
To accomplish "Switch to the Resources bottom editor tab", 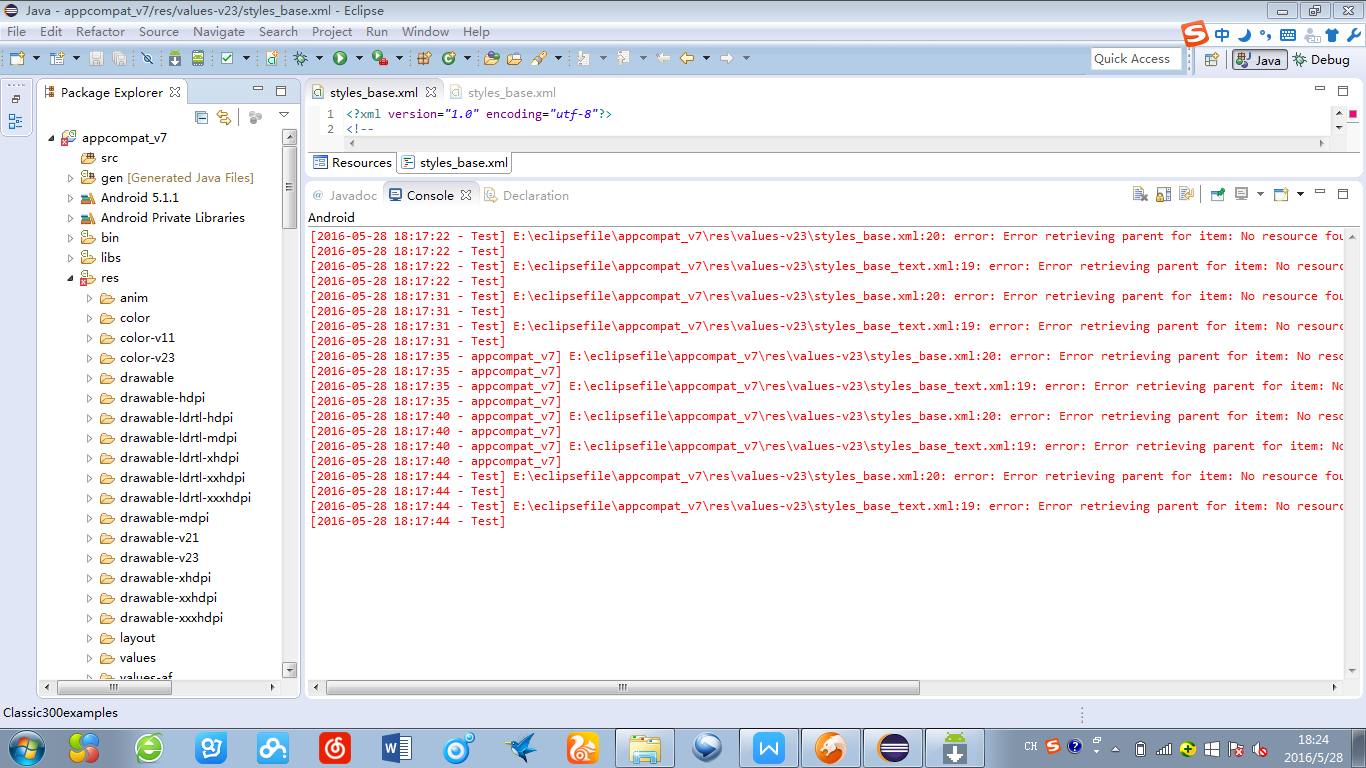I will click(x=352, y=162).
